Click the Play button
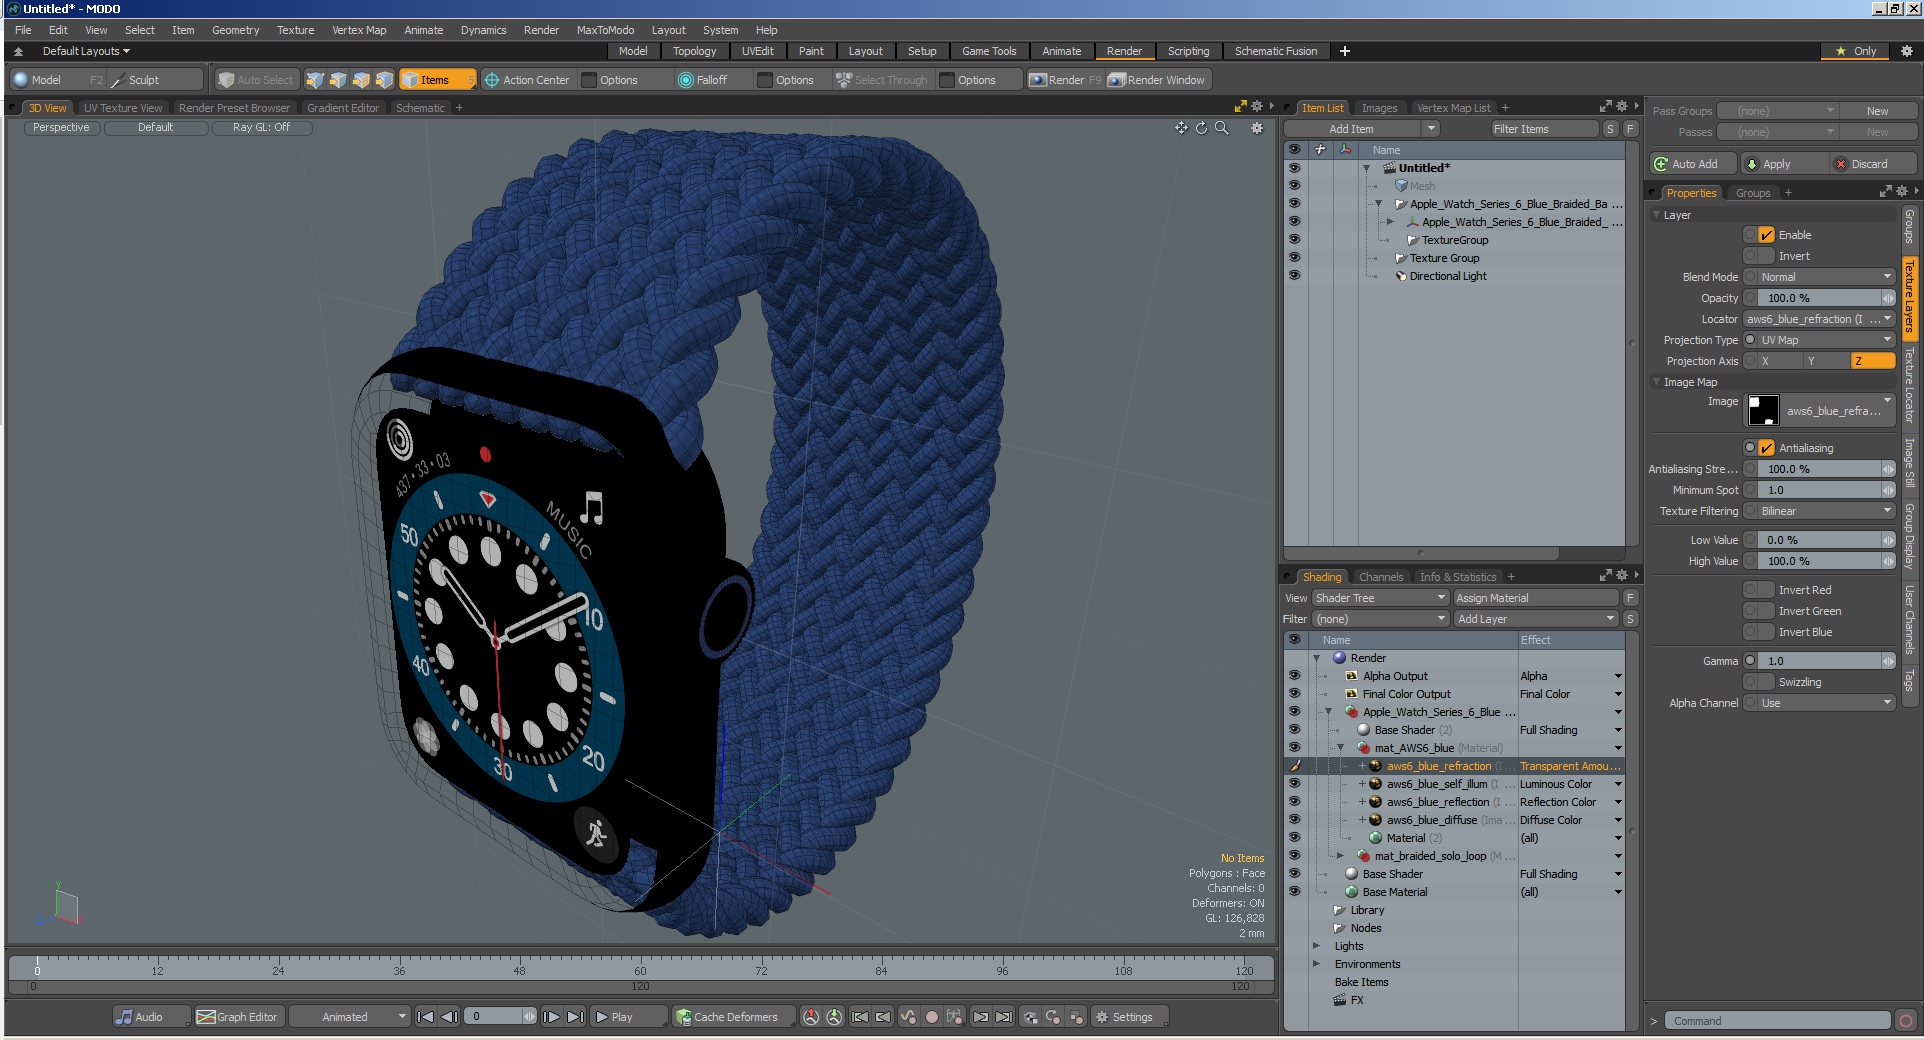Viewport: 1924px width, 1040px height. point(628,1017)
